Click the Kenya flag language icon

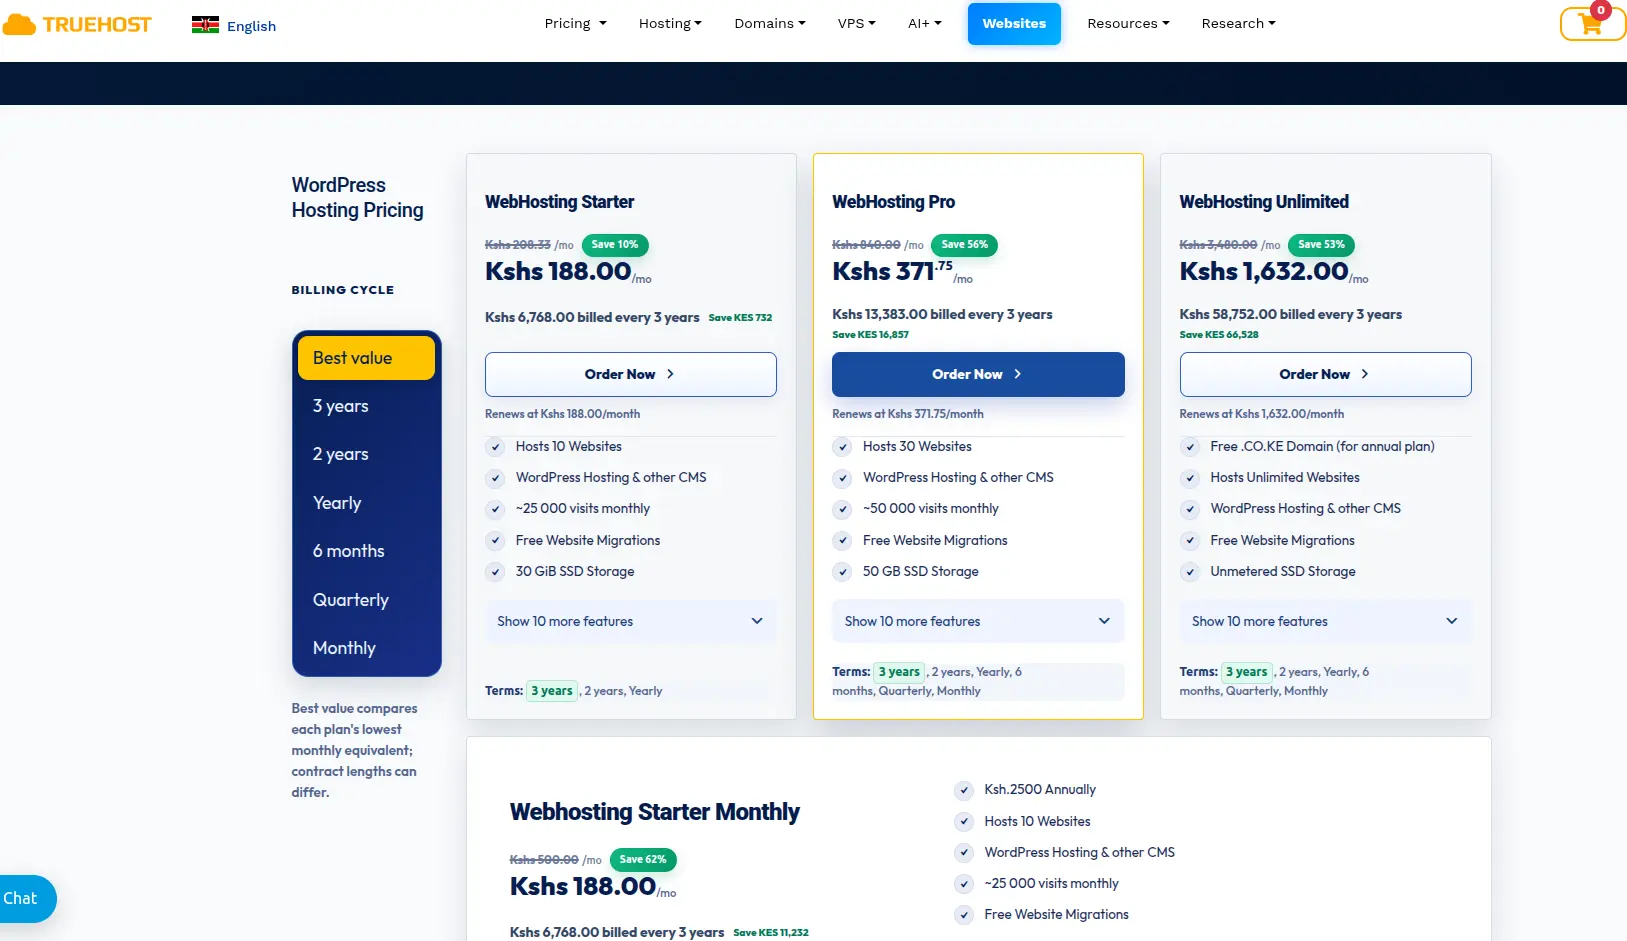pos(205,25)
